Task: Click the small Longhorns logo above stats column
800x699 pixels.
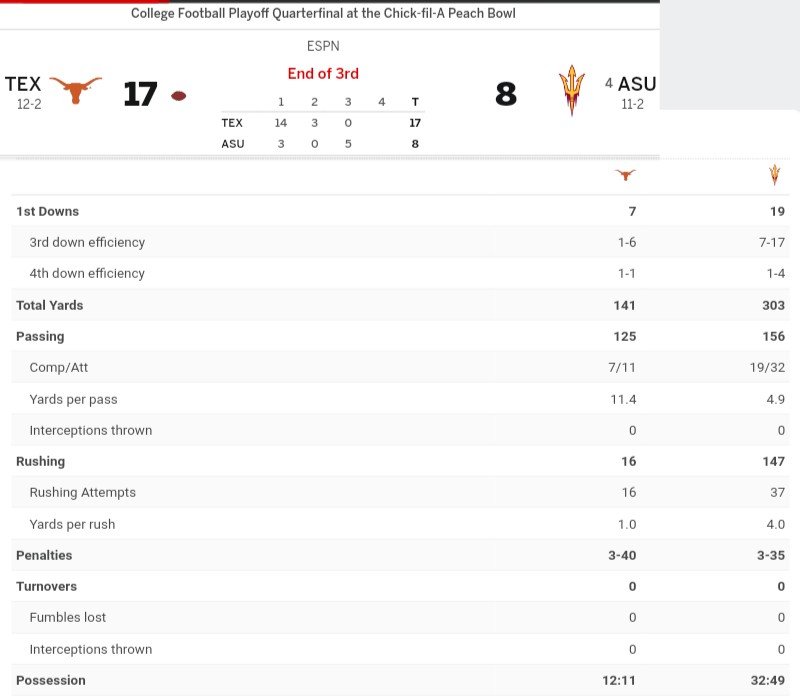Action: pyautogui.click(x=626, y=175)
